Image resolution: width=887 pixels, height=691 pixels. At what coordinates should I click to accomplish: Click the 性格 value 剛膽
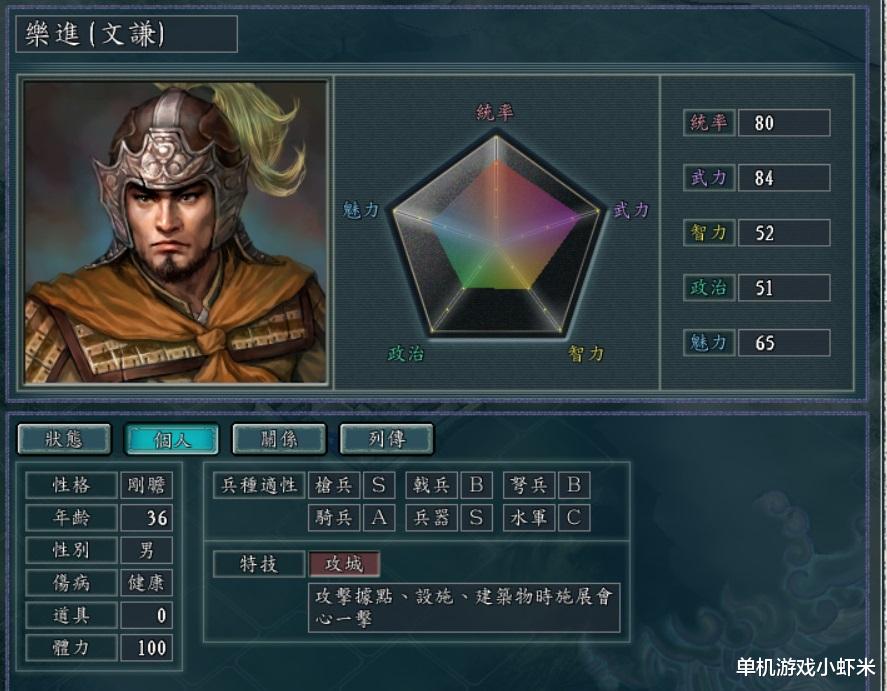click(146, 485)
